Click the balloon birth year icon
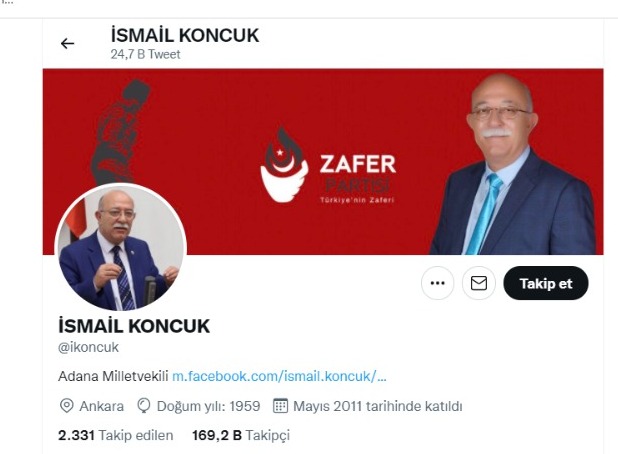The height and width of the screenshot is (454, 618). click(x=143, y=406)
